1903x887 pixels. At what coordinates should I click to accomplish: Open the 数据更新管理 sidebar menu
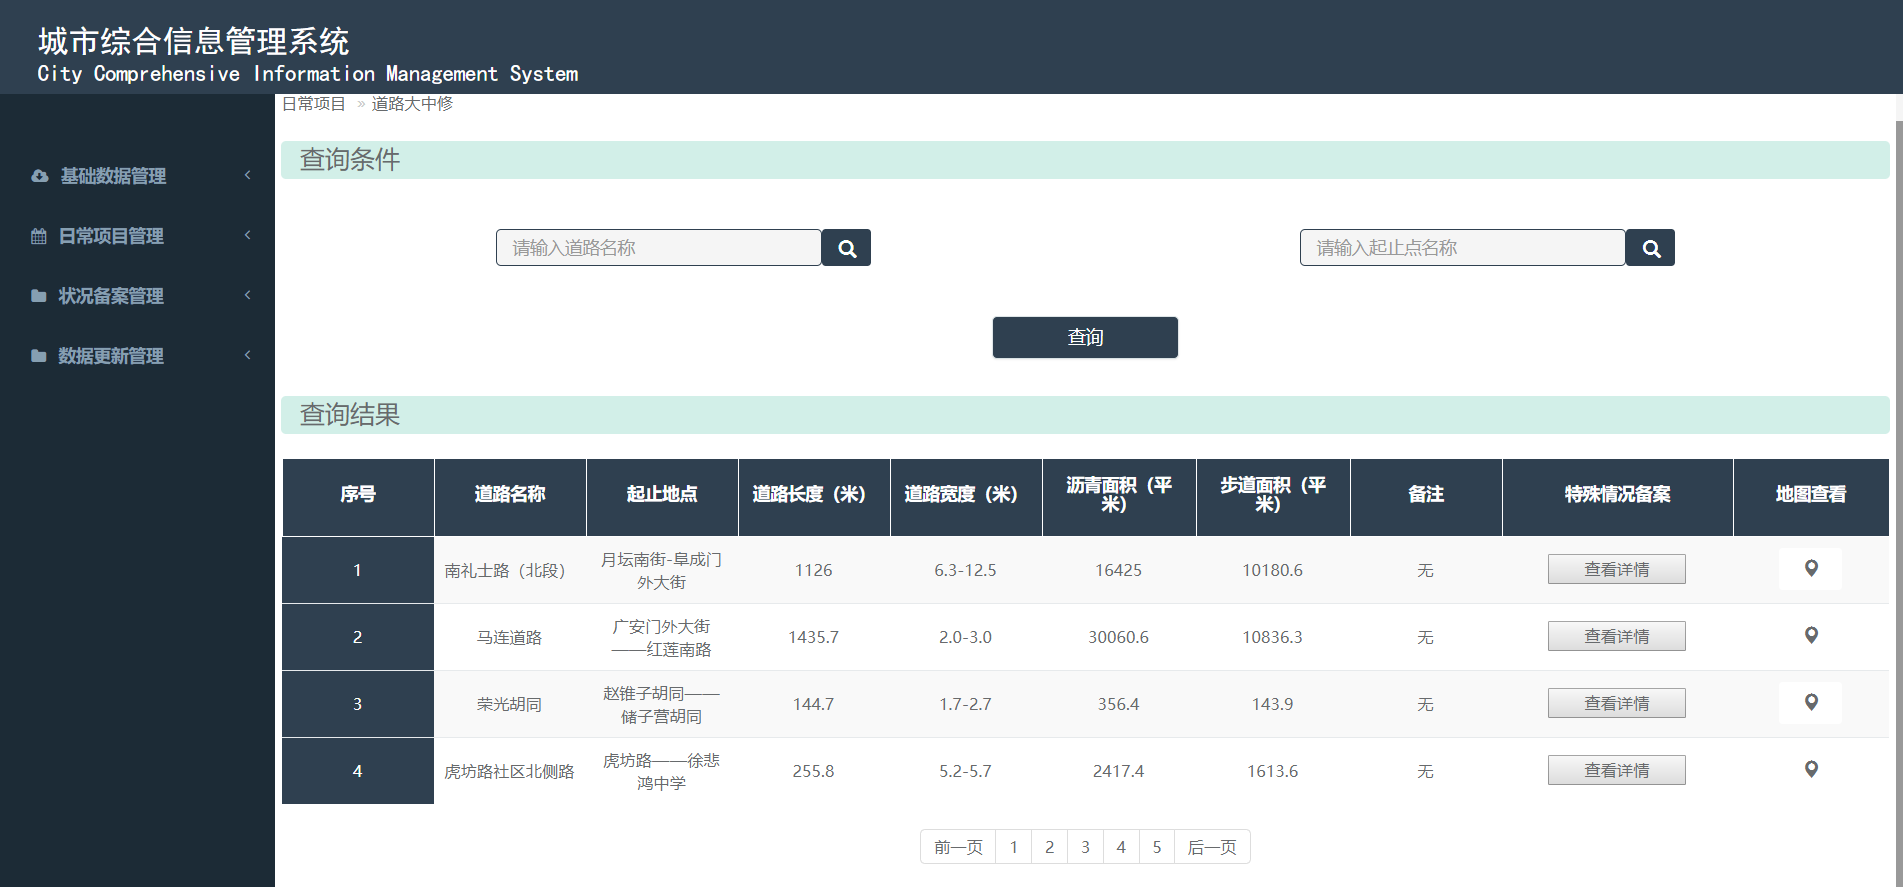111,356
